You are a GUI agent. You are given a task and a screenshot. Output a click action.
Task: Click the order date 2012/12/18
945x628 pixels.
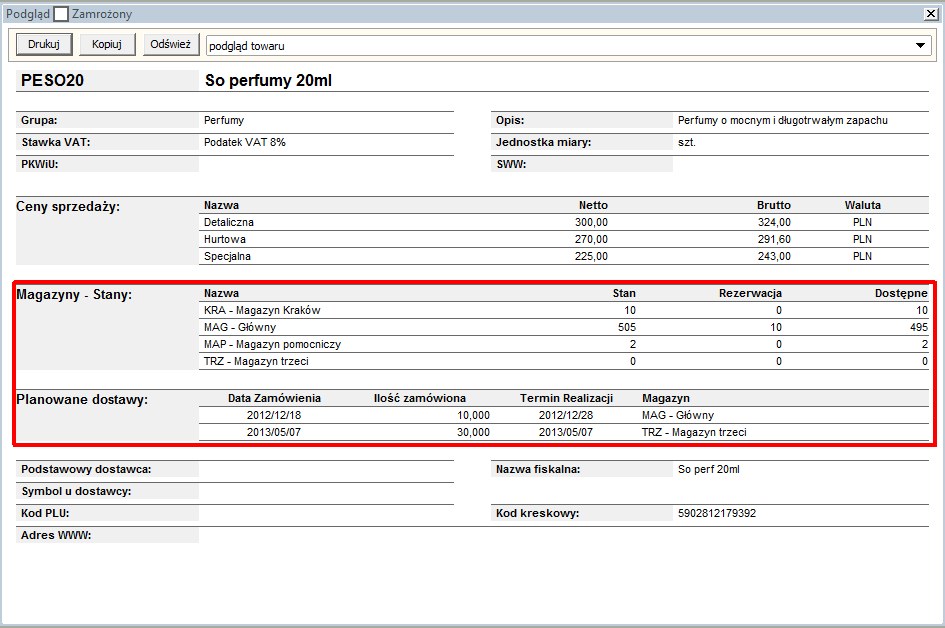coord(274,415)
